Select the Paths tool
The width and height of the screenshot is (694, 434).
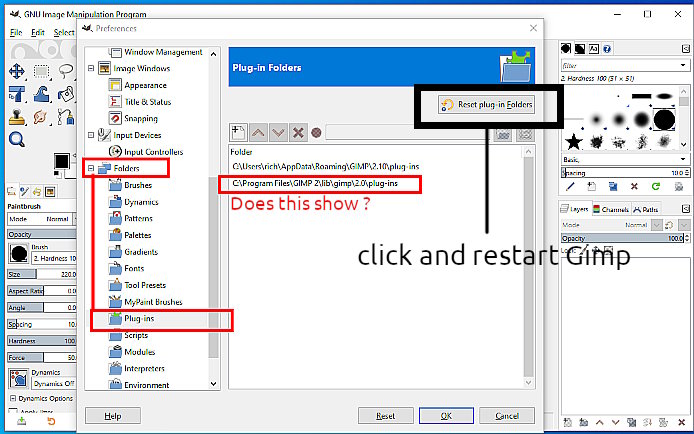point(66,117)
